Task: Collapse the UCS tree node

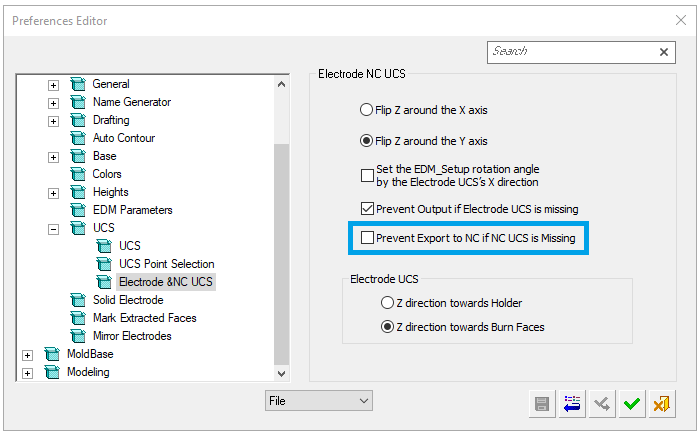Action: click(53, 228)
